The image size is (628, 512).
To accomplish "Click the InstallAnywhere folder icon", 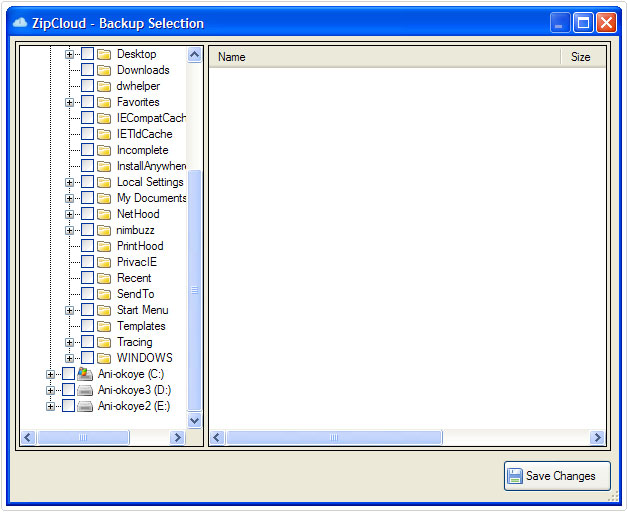I will click(104, 166).
